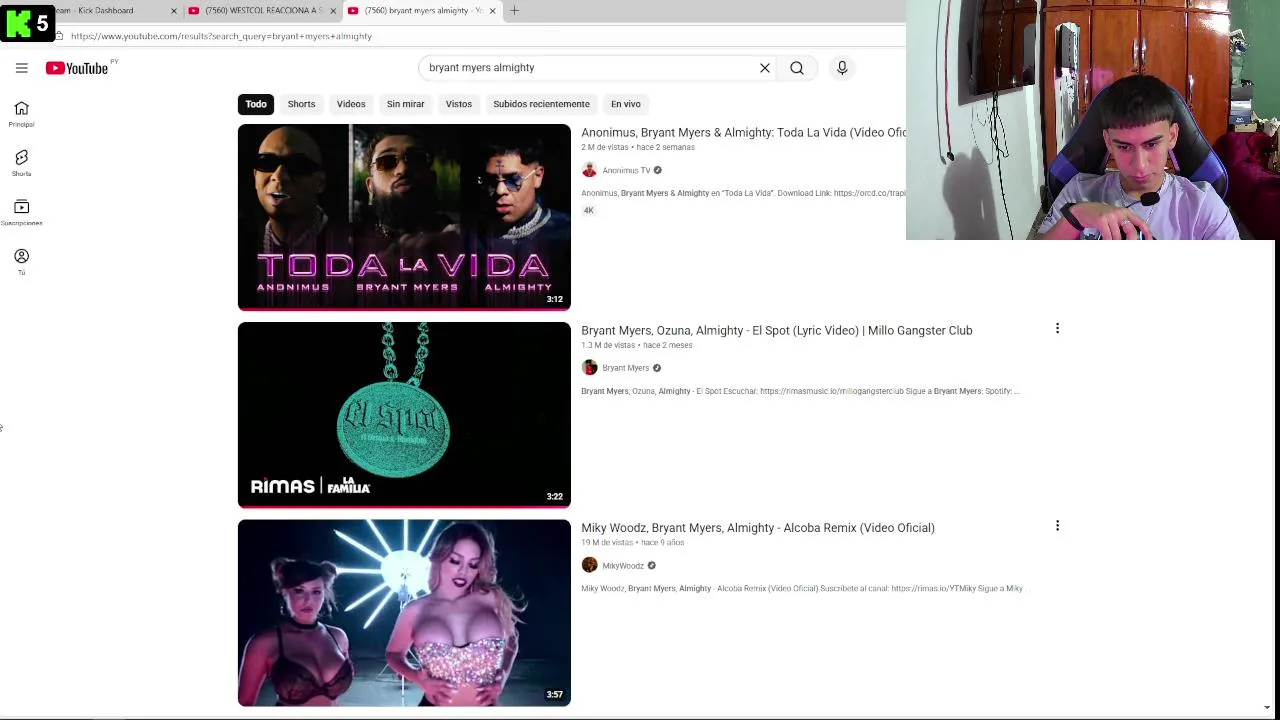The height and width of the screenshot is (720, 1280).
Task: Start voice search with microphone icon
Action: [842, 68]
